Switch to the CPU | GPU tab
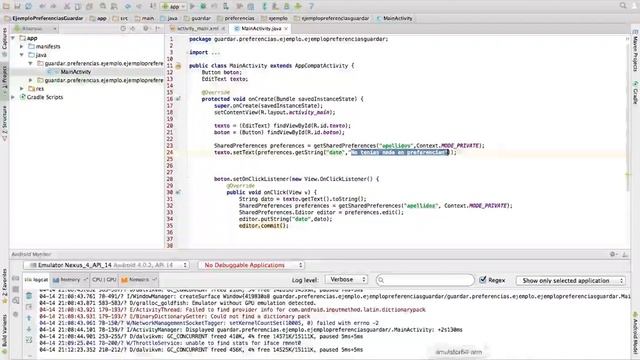Screen dimensions: 640x360 (104, 280)
